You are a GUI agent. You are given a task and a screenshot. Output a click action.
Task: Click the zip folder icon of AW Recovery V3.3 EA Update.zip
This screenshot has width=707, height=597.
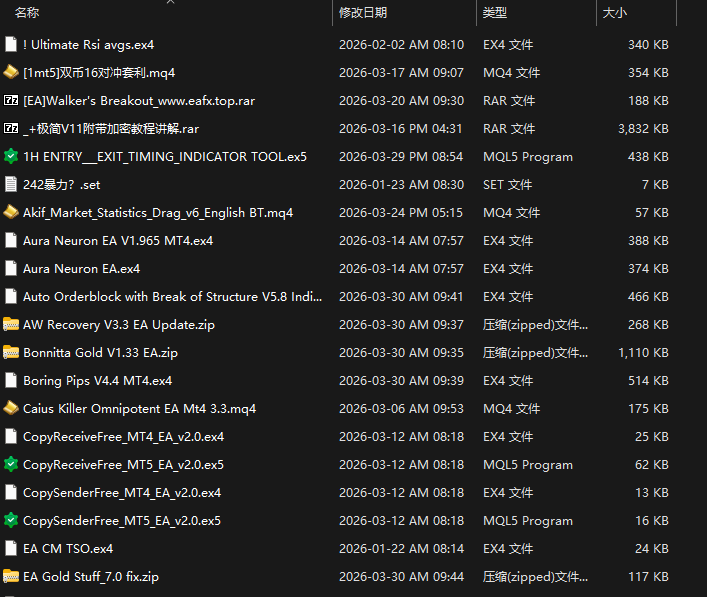click(11, 324)
